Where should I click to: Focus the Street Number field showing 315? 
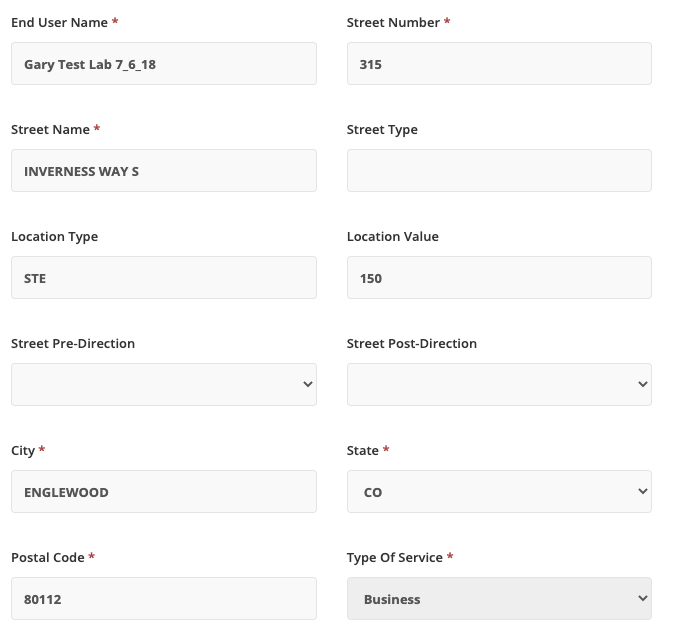tap(499, 64)
